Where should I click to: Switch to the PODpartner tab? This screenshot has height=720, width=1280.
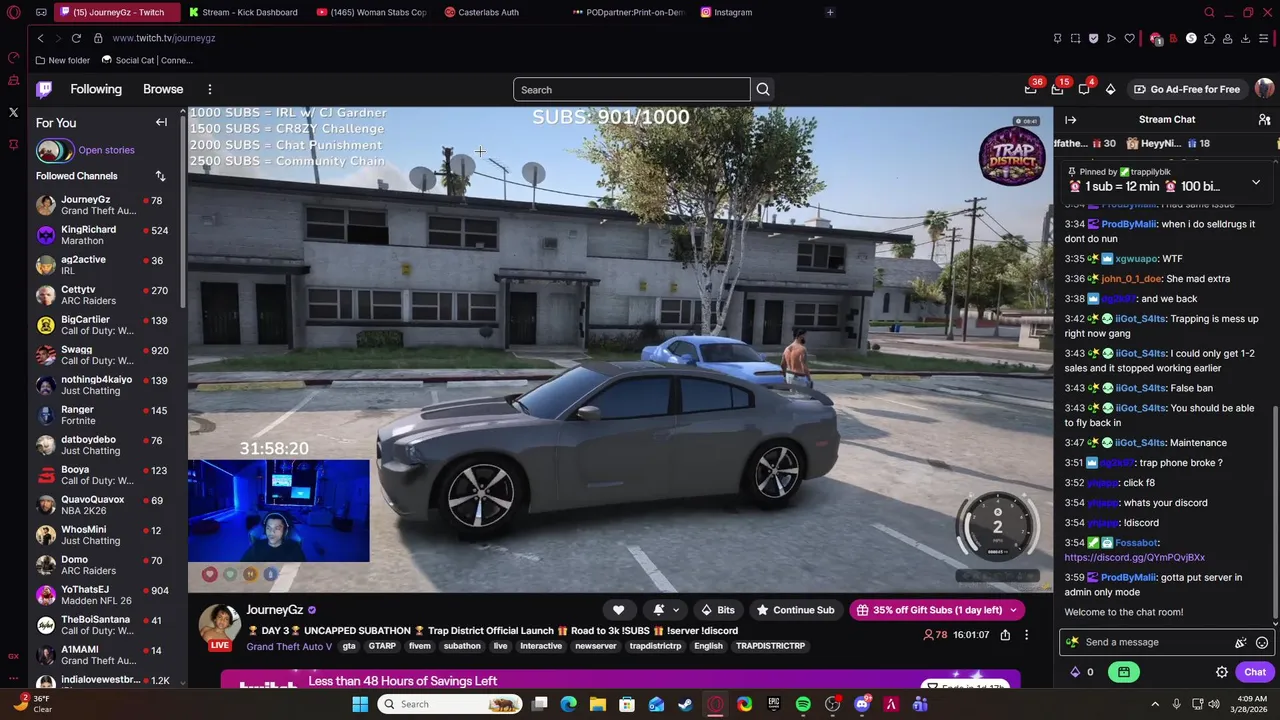pos(628,12)
